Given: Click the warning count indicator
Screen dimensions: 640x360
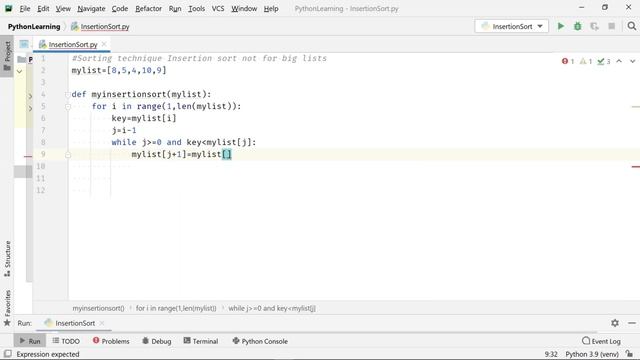Looking at the screenshot, I should (586, 61).
